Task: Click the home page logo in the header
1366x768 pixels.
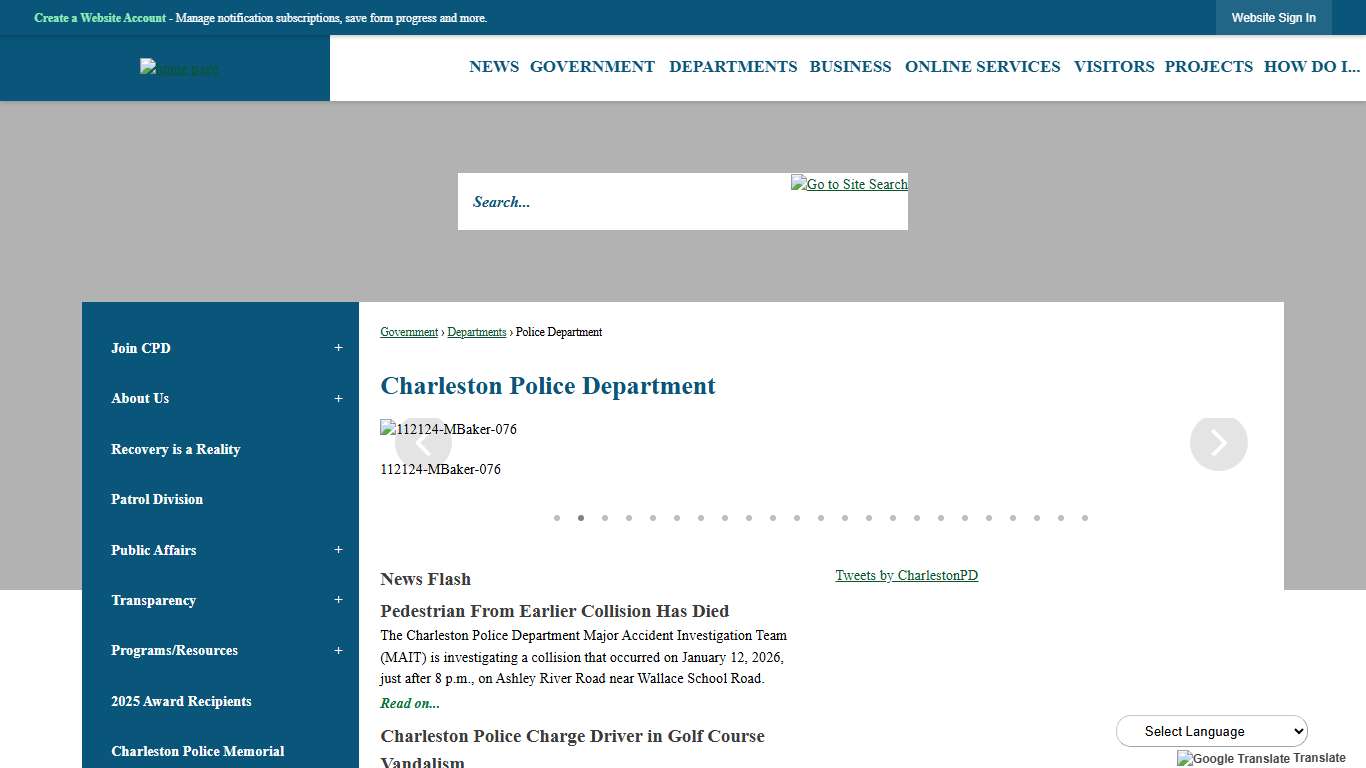Action: click(x=178, y=67)
